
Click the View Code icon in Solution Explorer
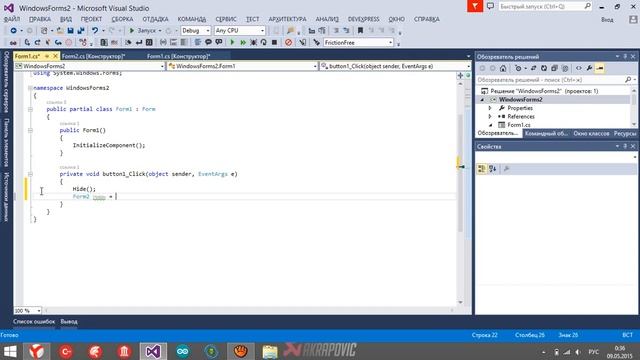579,69
